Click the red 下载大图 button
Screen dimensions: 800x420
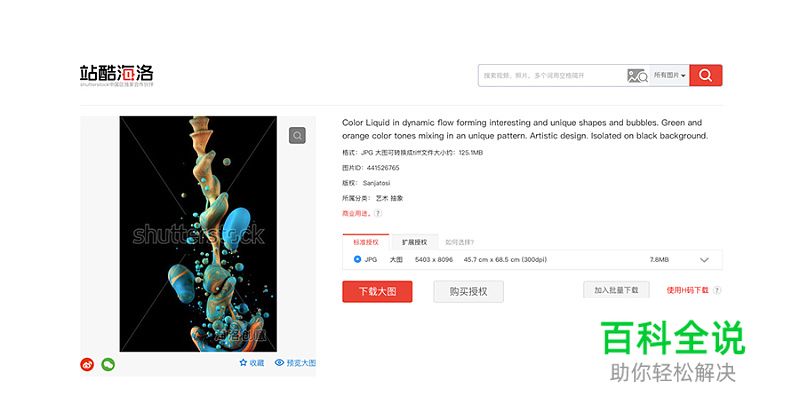click(x=377, y=291)
